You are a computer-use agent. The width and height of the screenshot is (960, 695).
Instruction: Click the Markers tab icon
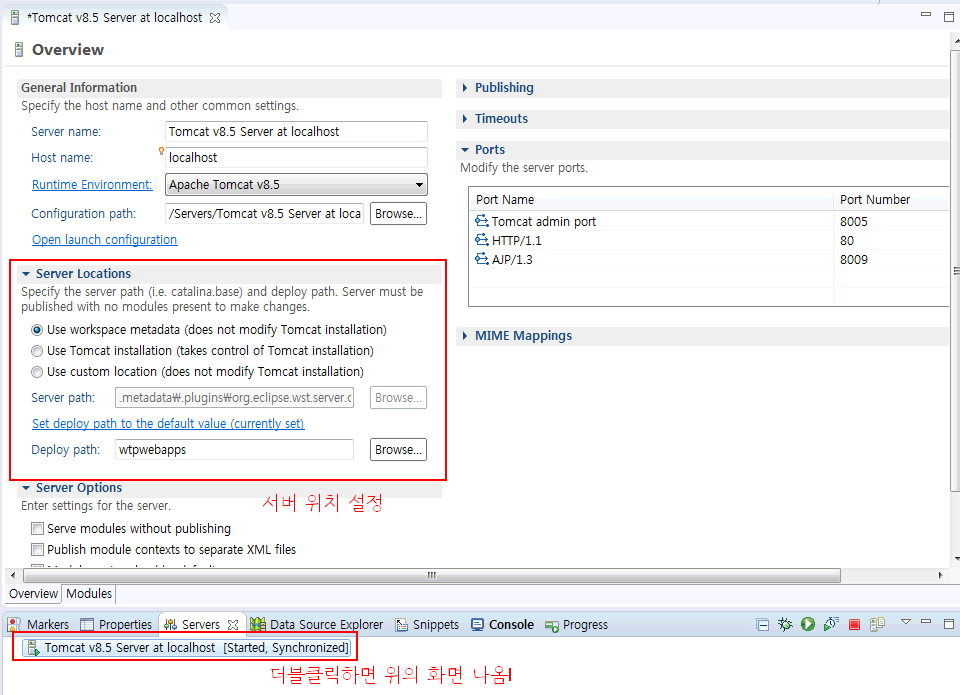14,625
